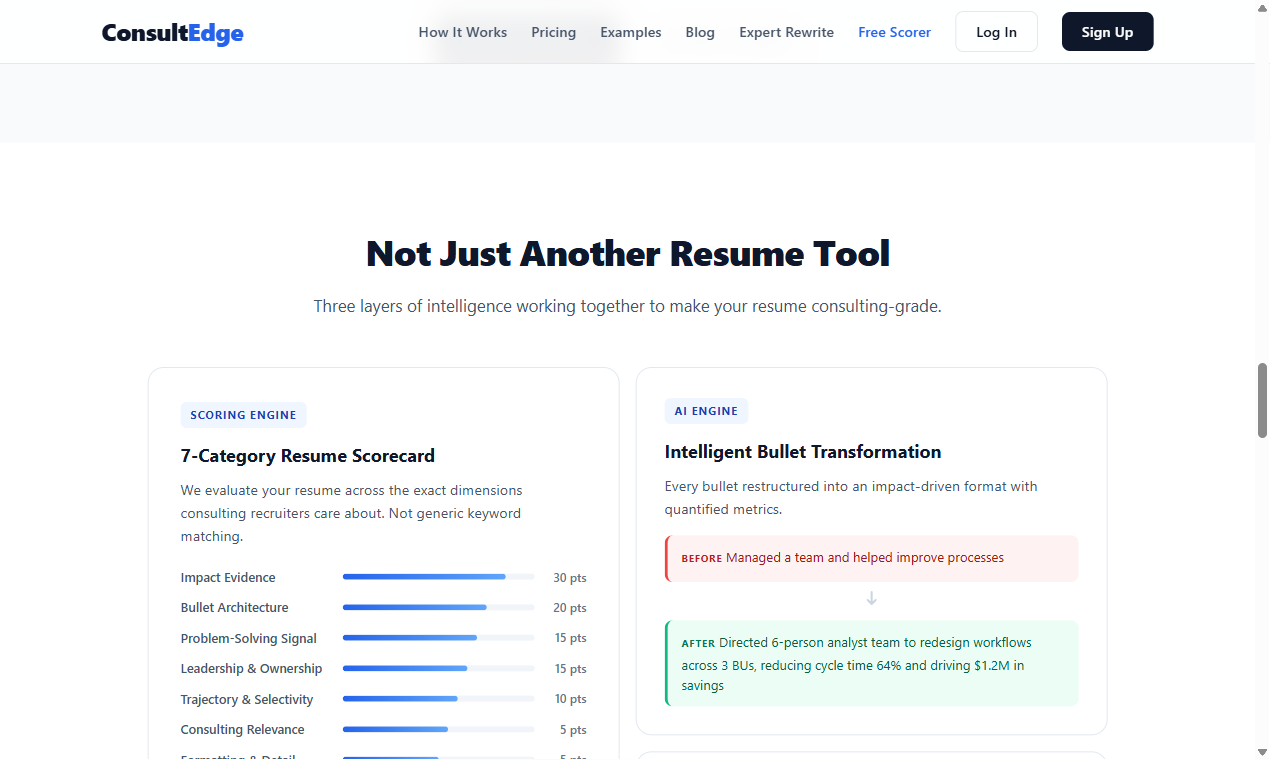Click the Impact Evidence progress bar

tap(438, 577)
